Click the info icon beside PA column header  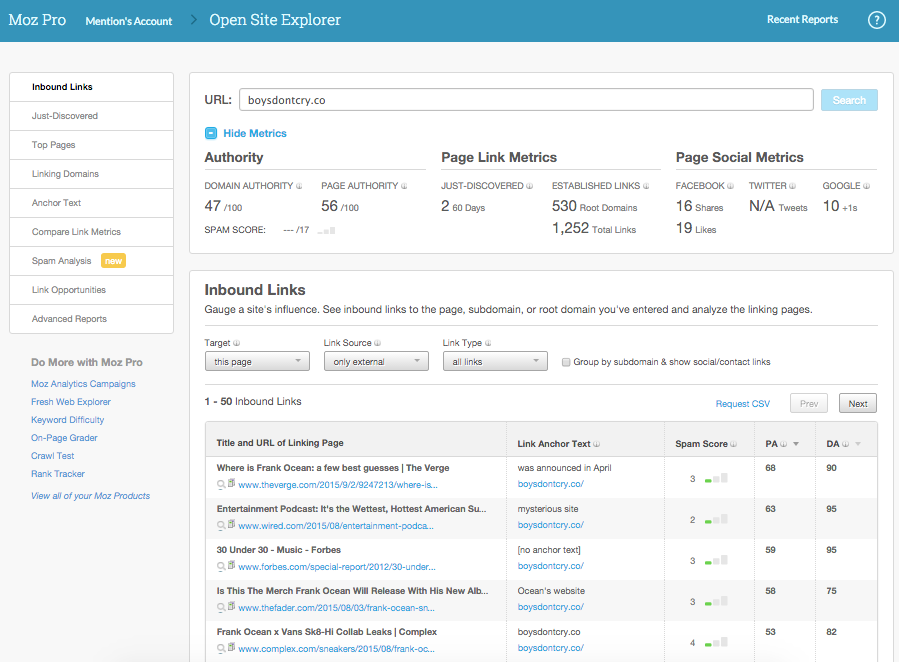pyautogui.click(x=783, y=444)
